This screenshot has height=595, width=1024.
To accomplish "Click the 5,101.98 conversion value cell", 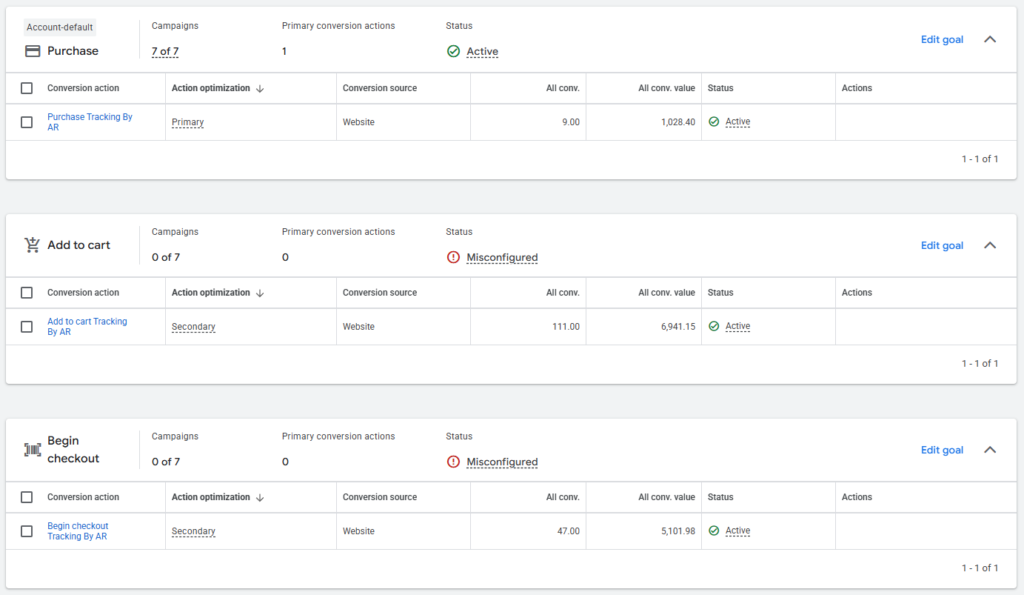I will (x=678, y=531).
